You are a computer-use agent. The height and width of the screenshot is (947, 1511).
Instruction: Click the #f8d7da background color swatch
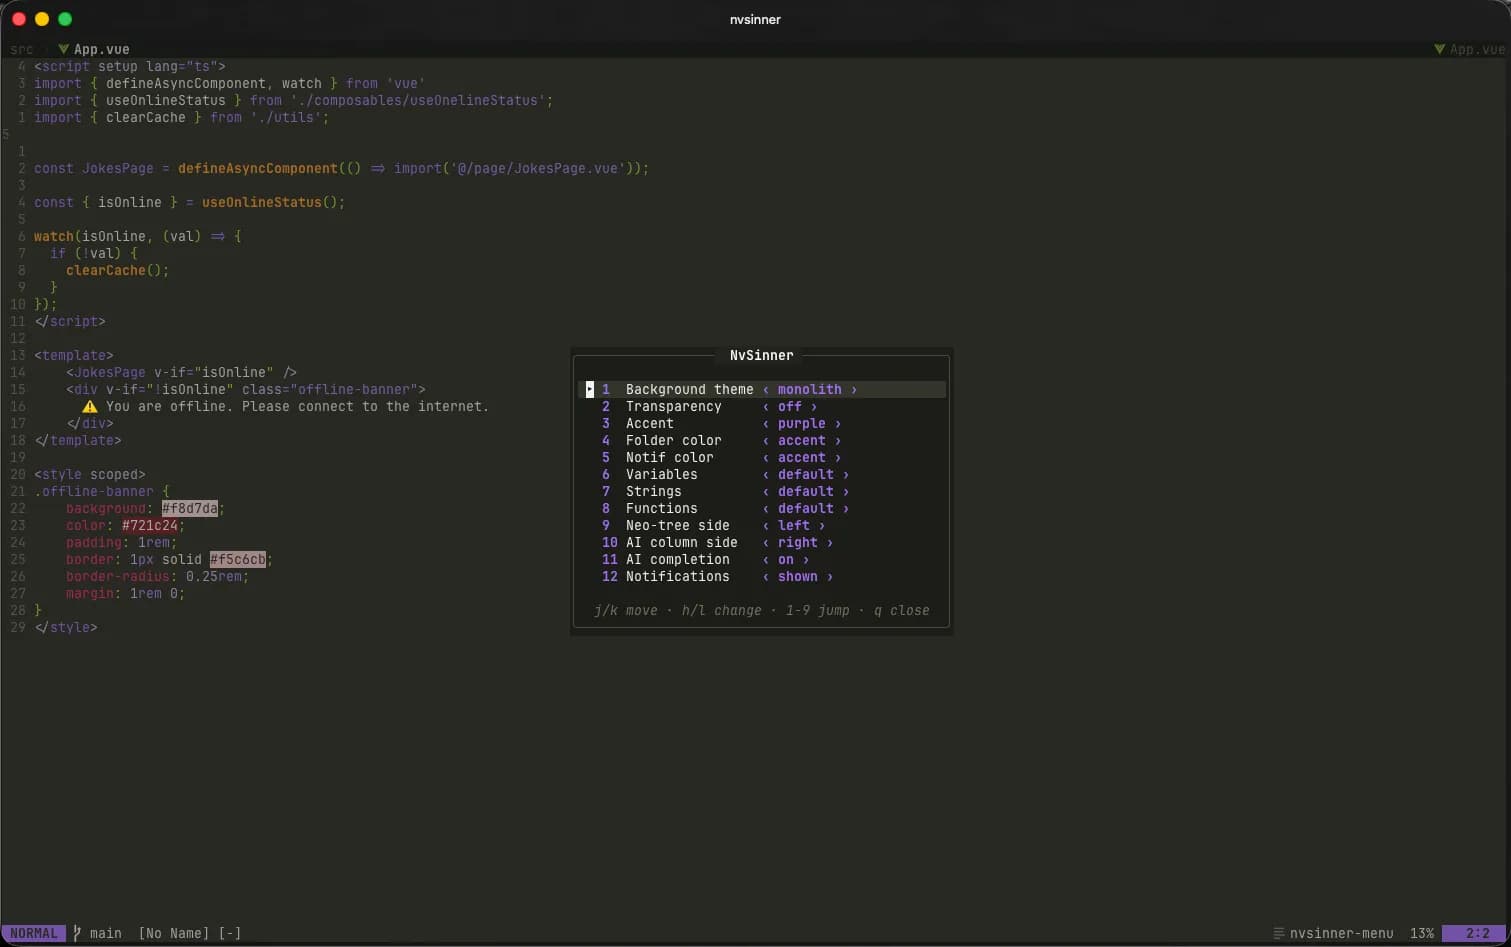[190, 509]
